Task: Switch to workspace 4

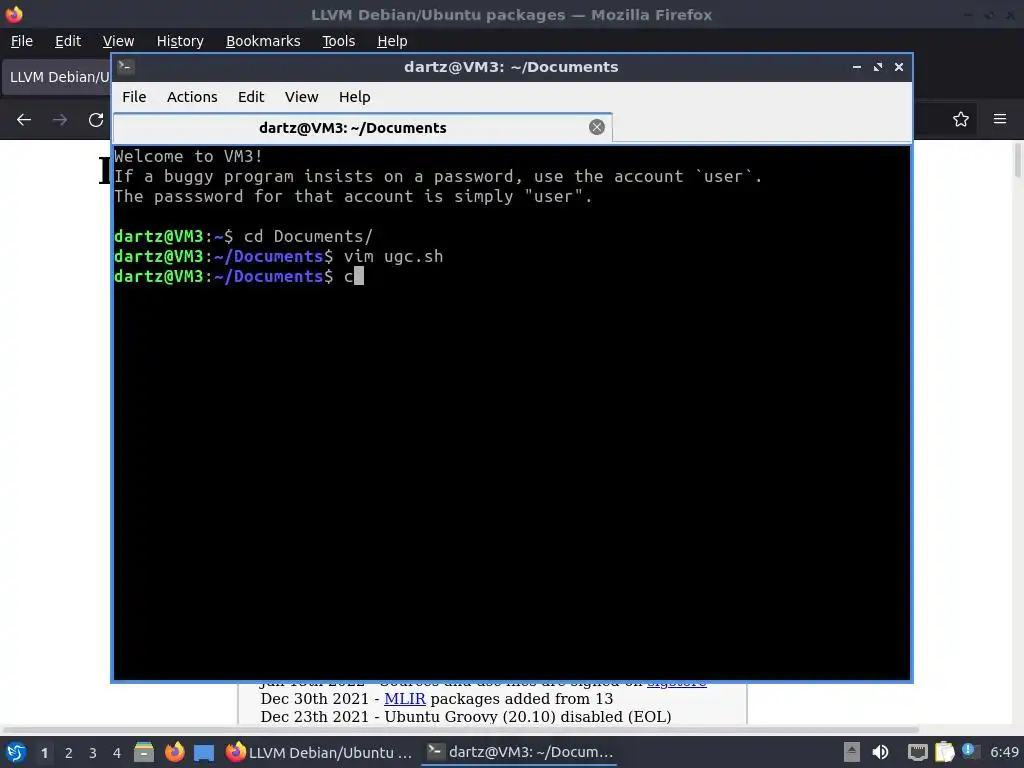Action: click(x=117, y=753)
